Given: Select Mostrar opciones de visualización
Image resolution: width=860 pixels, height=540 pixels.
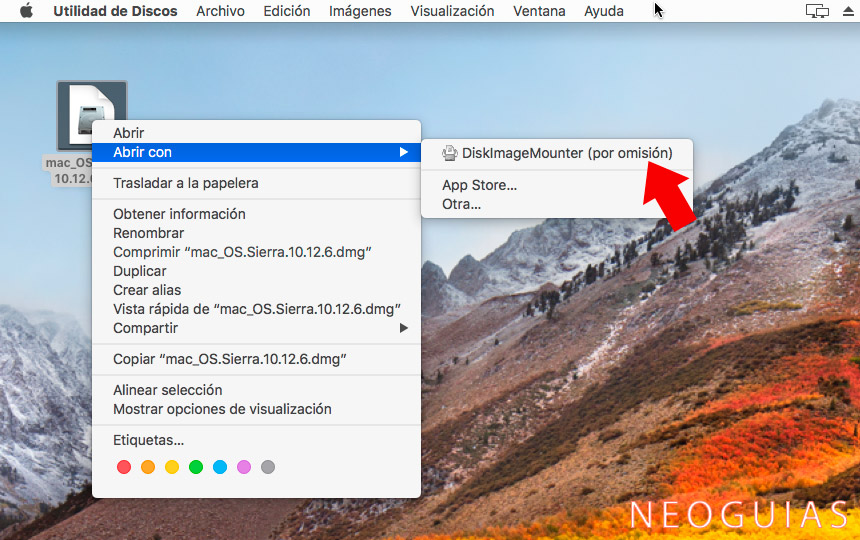Looking at the screenshot, I should tap(222, 409).
